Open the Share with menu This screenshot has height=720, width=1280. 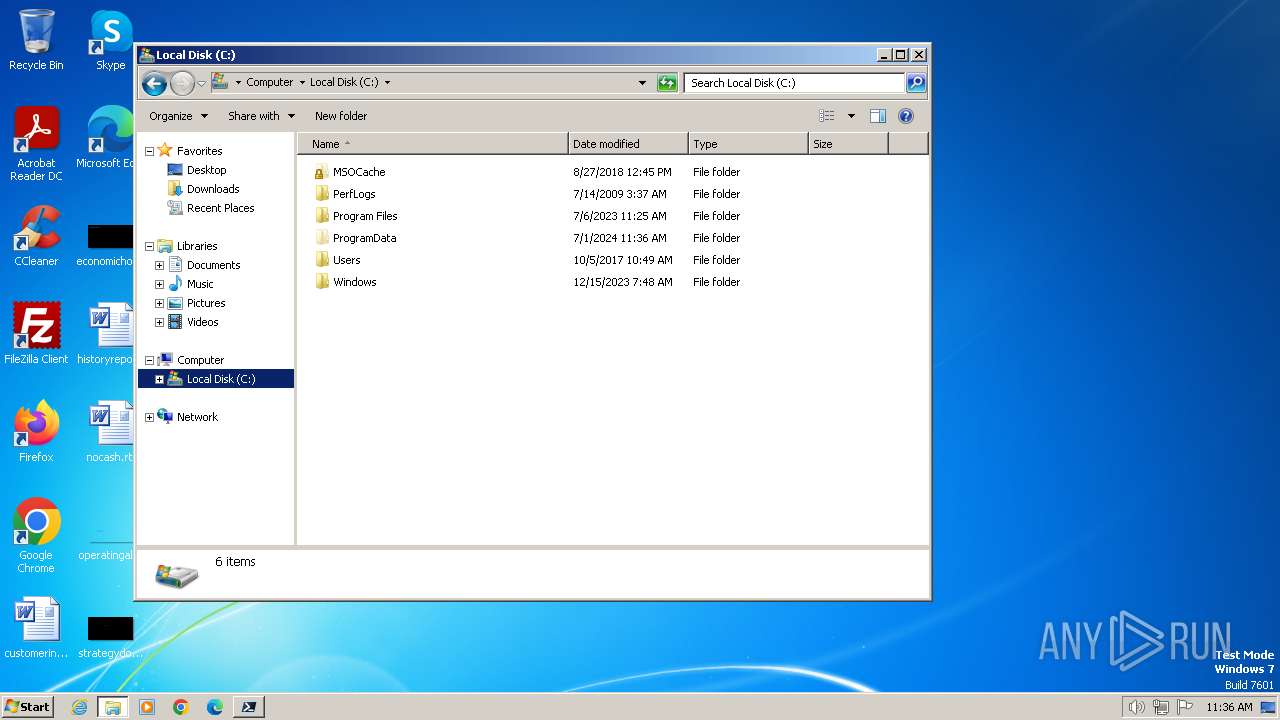pyautogui.click(x=261, y=116)
